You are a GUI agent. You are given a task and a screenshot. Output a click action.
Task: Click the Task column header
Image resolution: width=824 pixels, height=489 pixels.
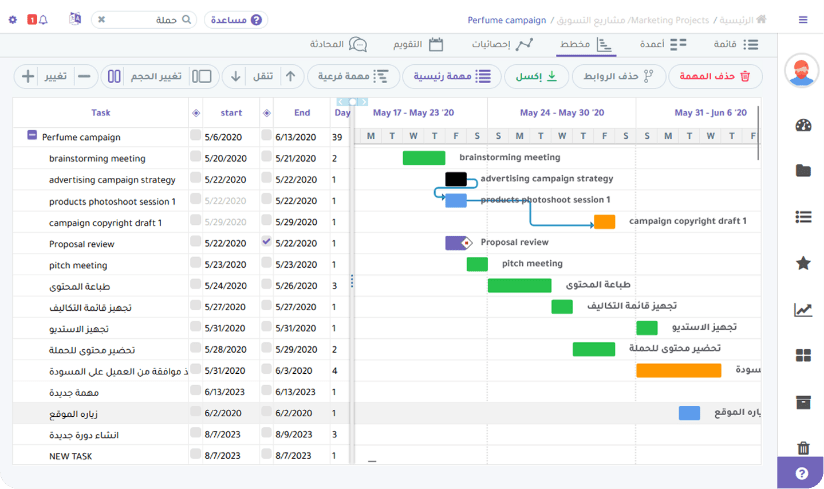pos(100,112)
